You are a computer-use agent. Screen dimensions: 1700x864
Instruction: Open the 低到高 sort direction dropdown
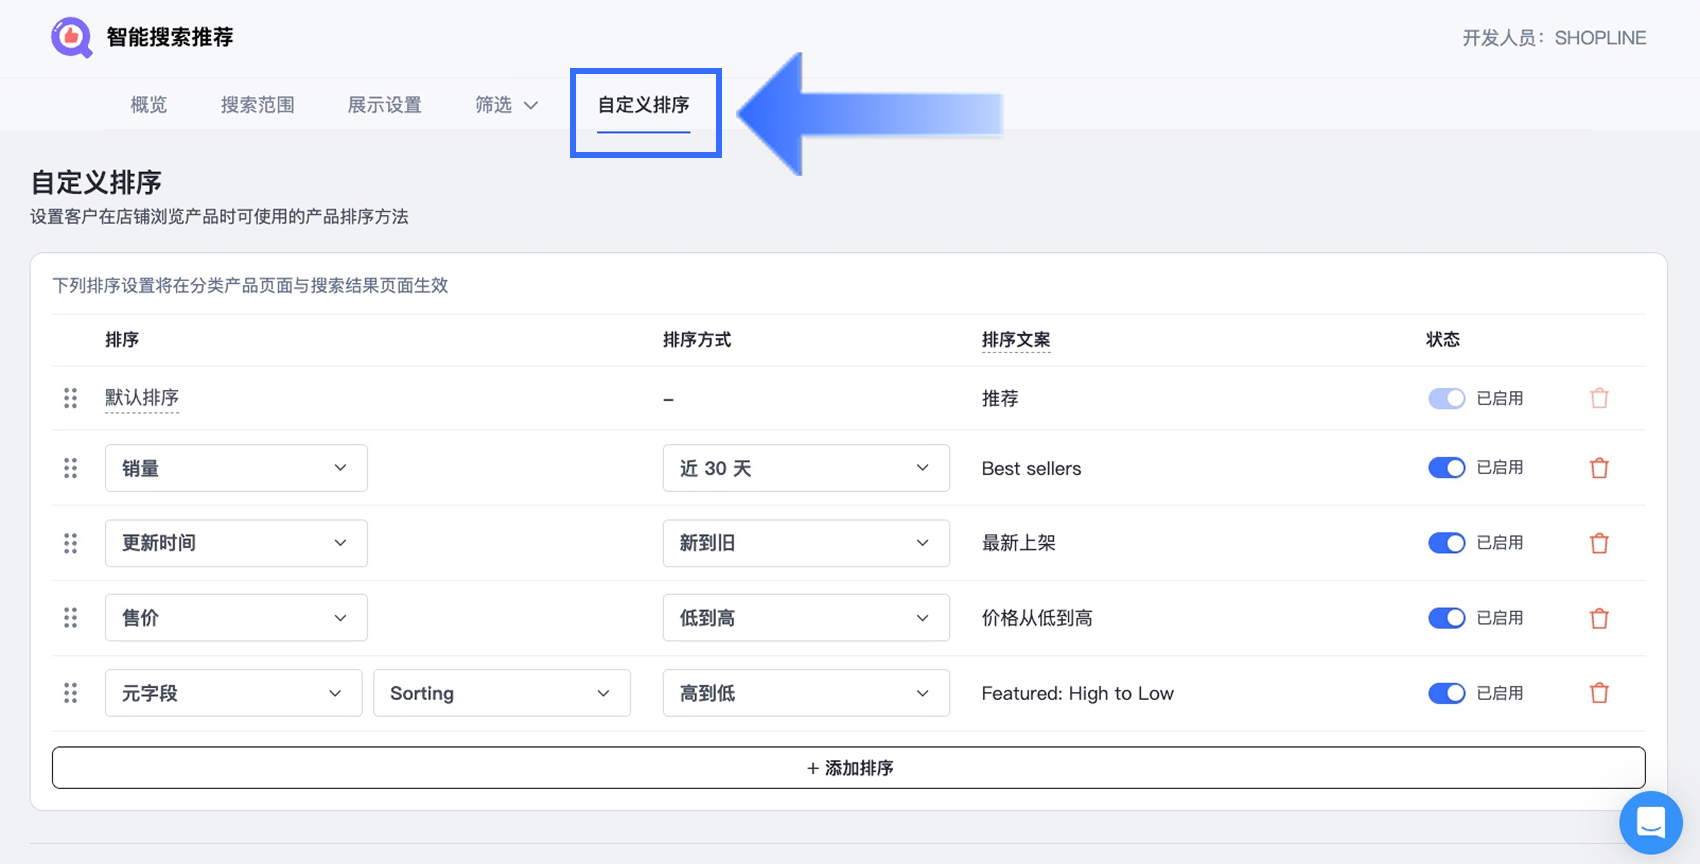point(805,618)
